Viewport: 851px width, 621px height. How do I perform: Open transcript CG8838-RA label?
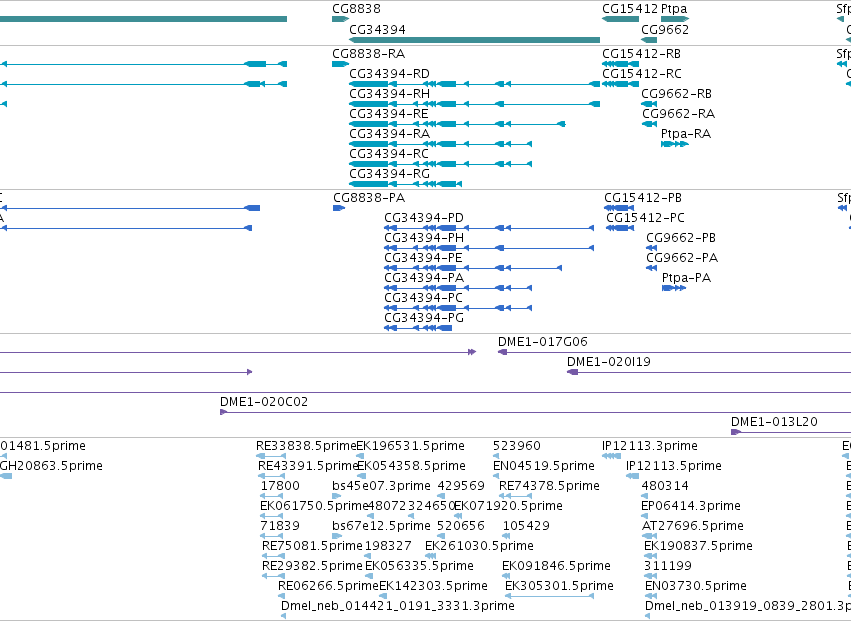point(369,54)
